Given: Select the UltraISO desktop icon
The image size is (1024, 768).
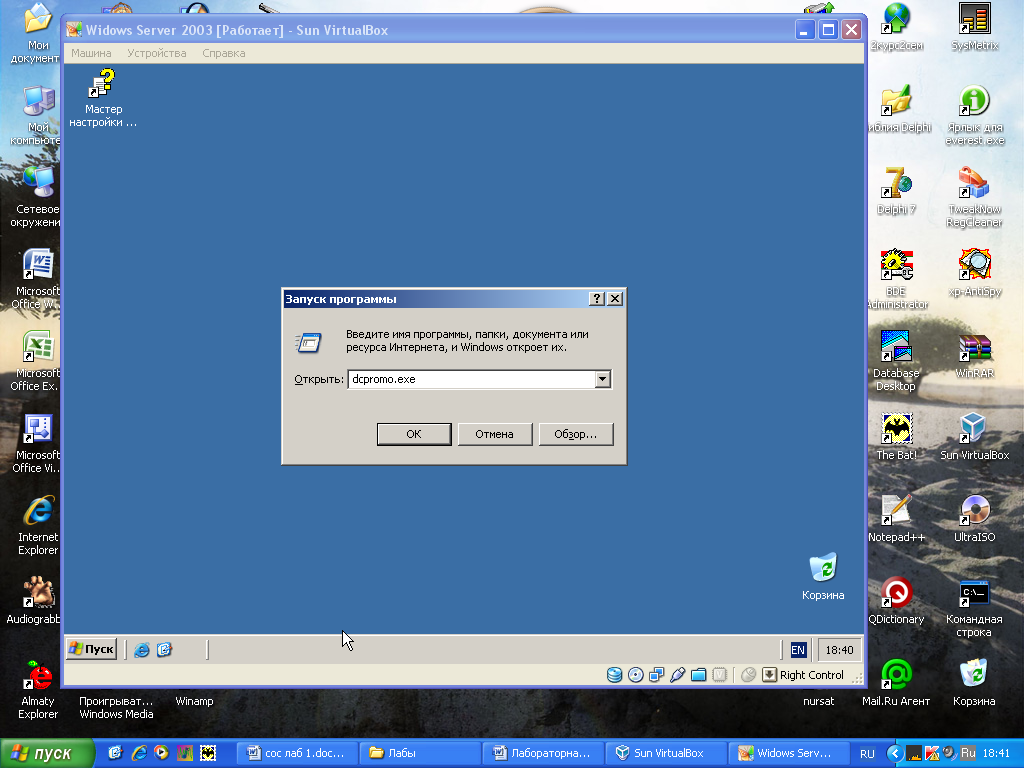Looking at the screenshot, I should pos(974,519).
